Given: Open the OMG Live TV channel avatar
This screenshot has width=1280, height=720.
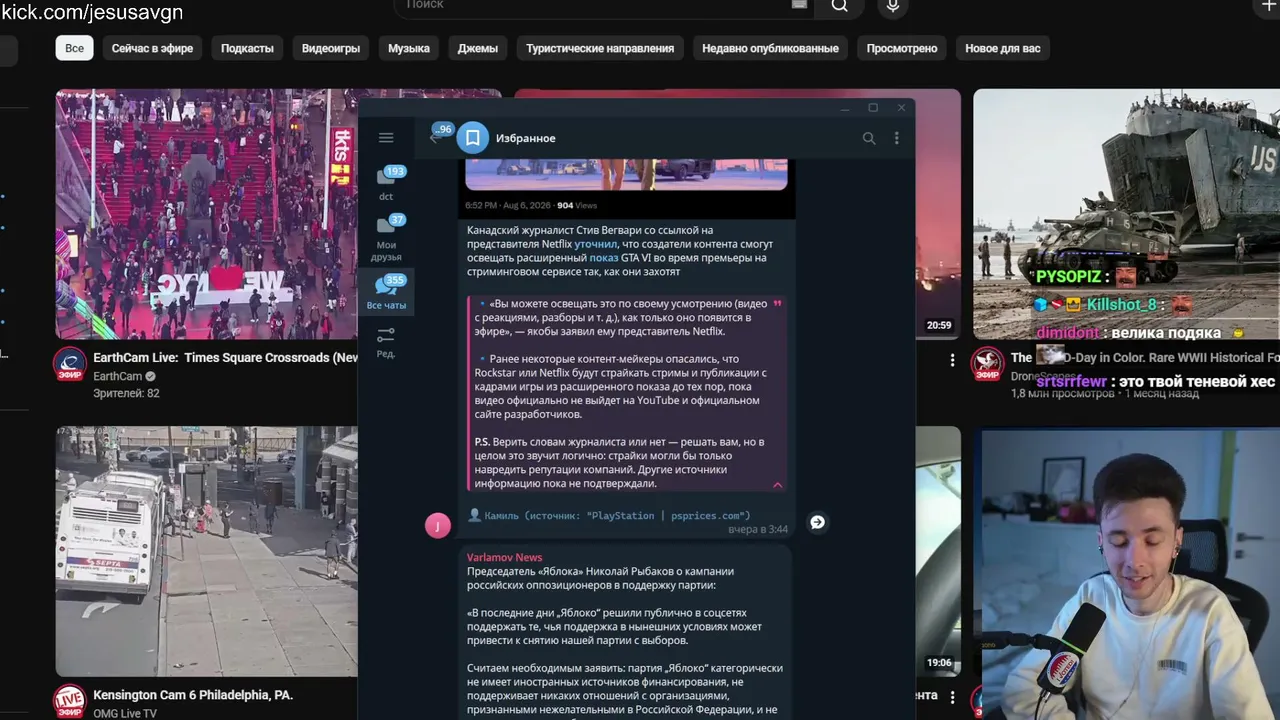Looking at the screenshot, I should [x=70, y=700].
